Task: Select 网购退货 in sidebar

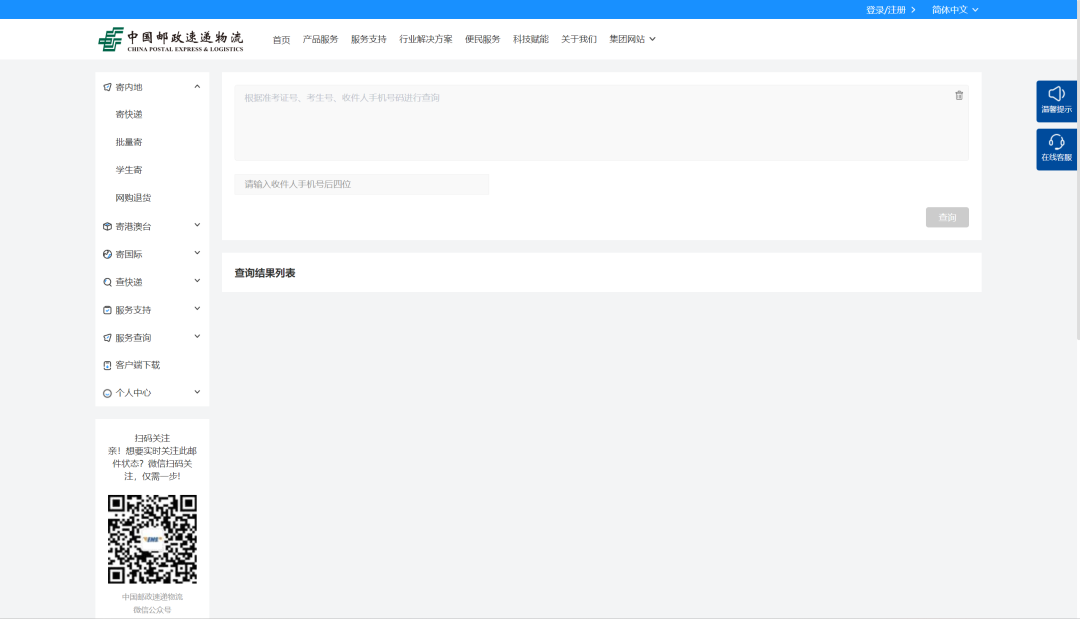Action: click(x=133, y=198)
